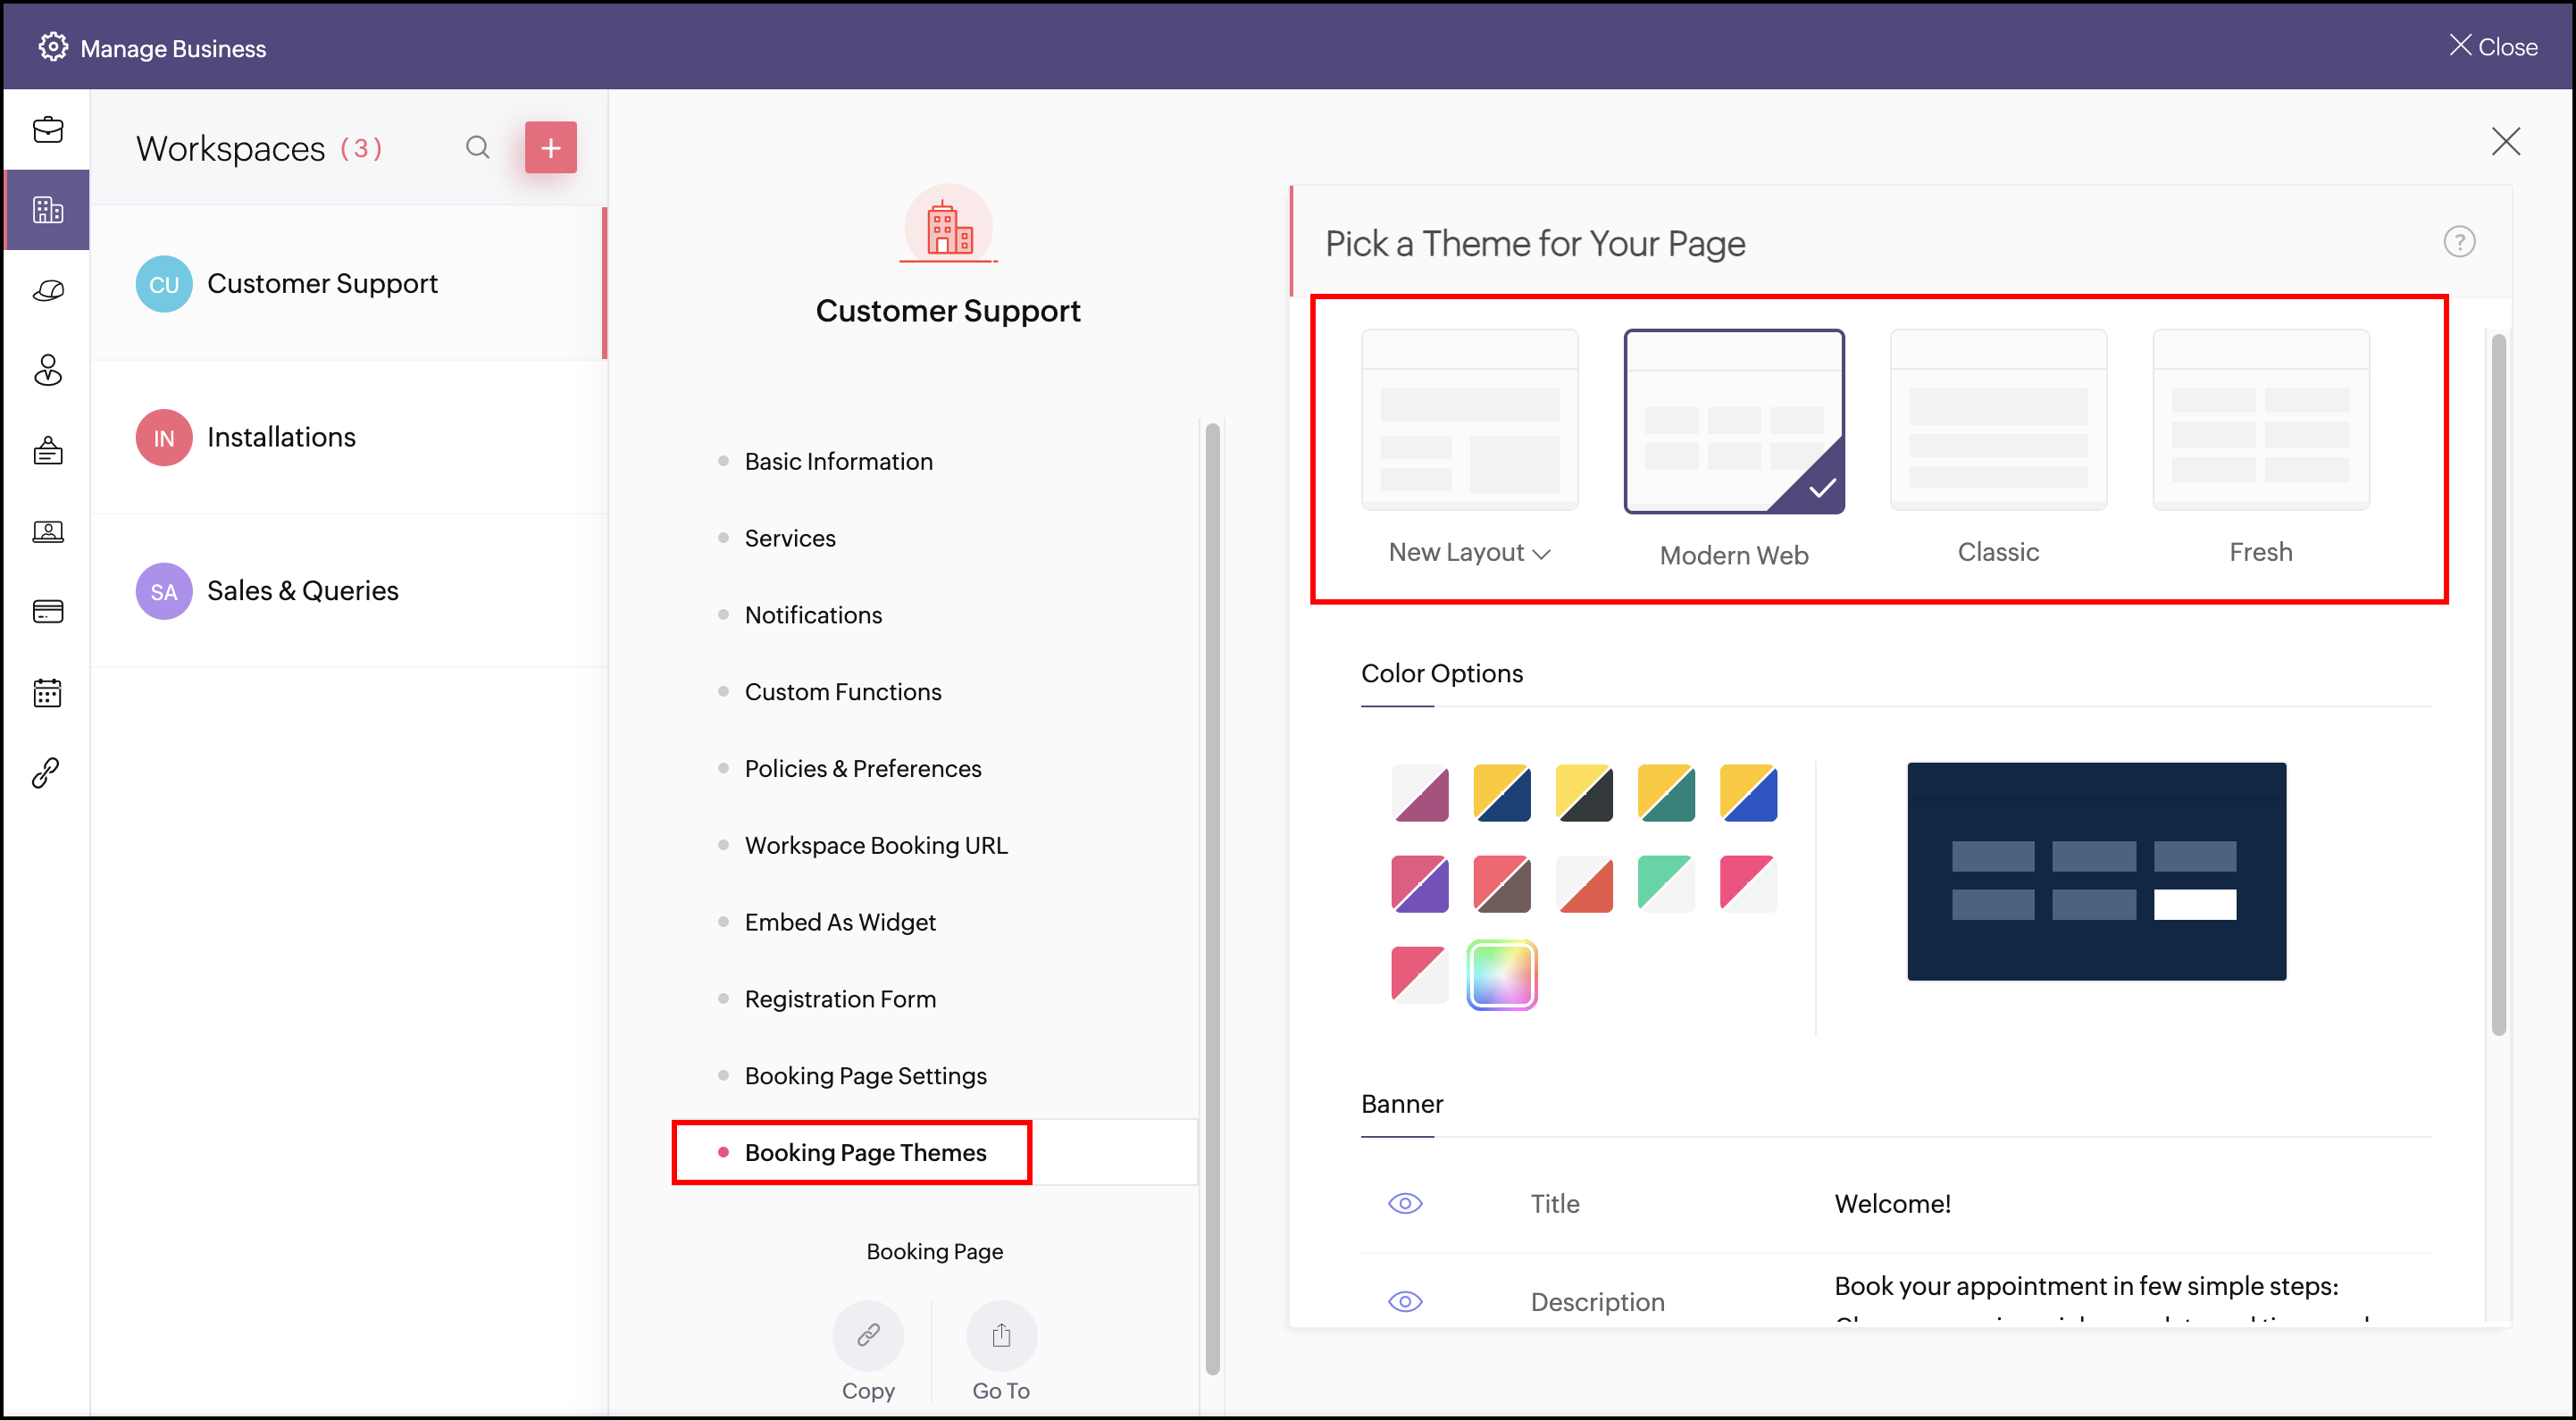Click Go To booking page icon
2576x1420 pixels.
(x=1000, y=1335)
